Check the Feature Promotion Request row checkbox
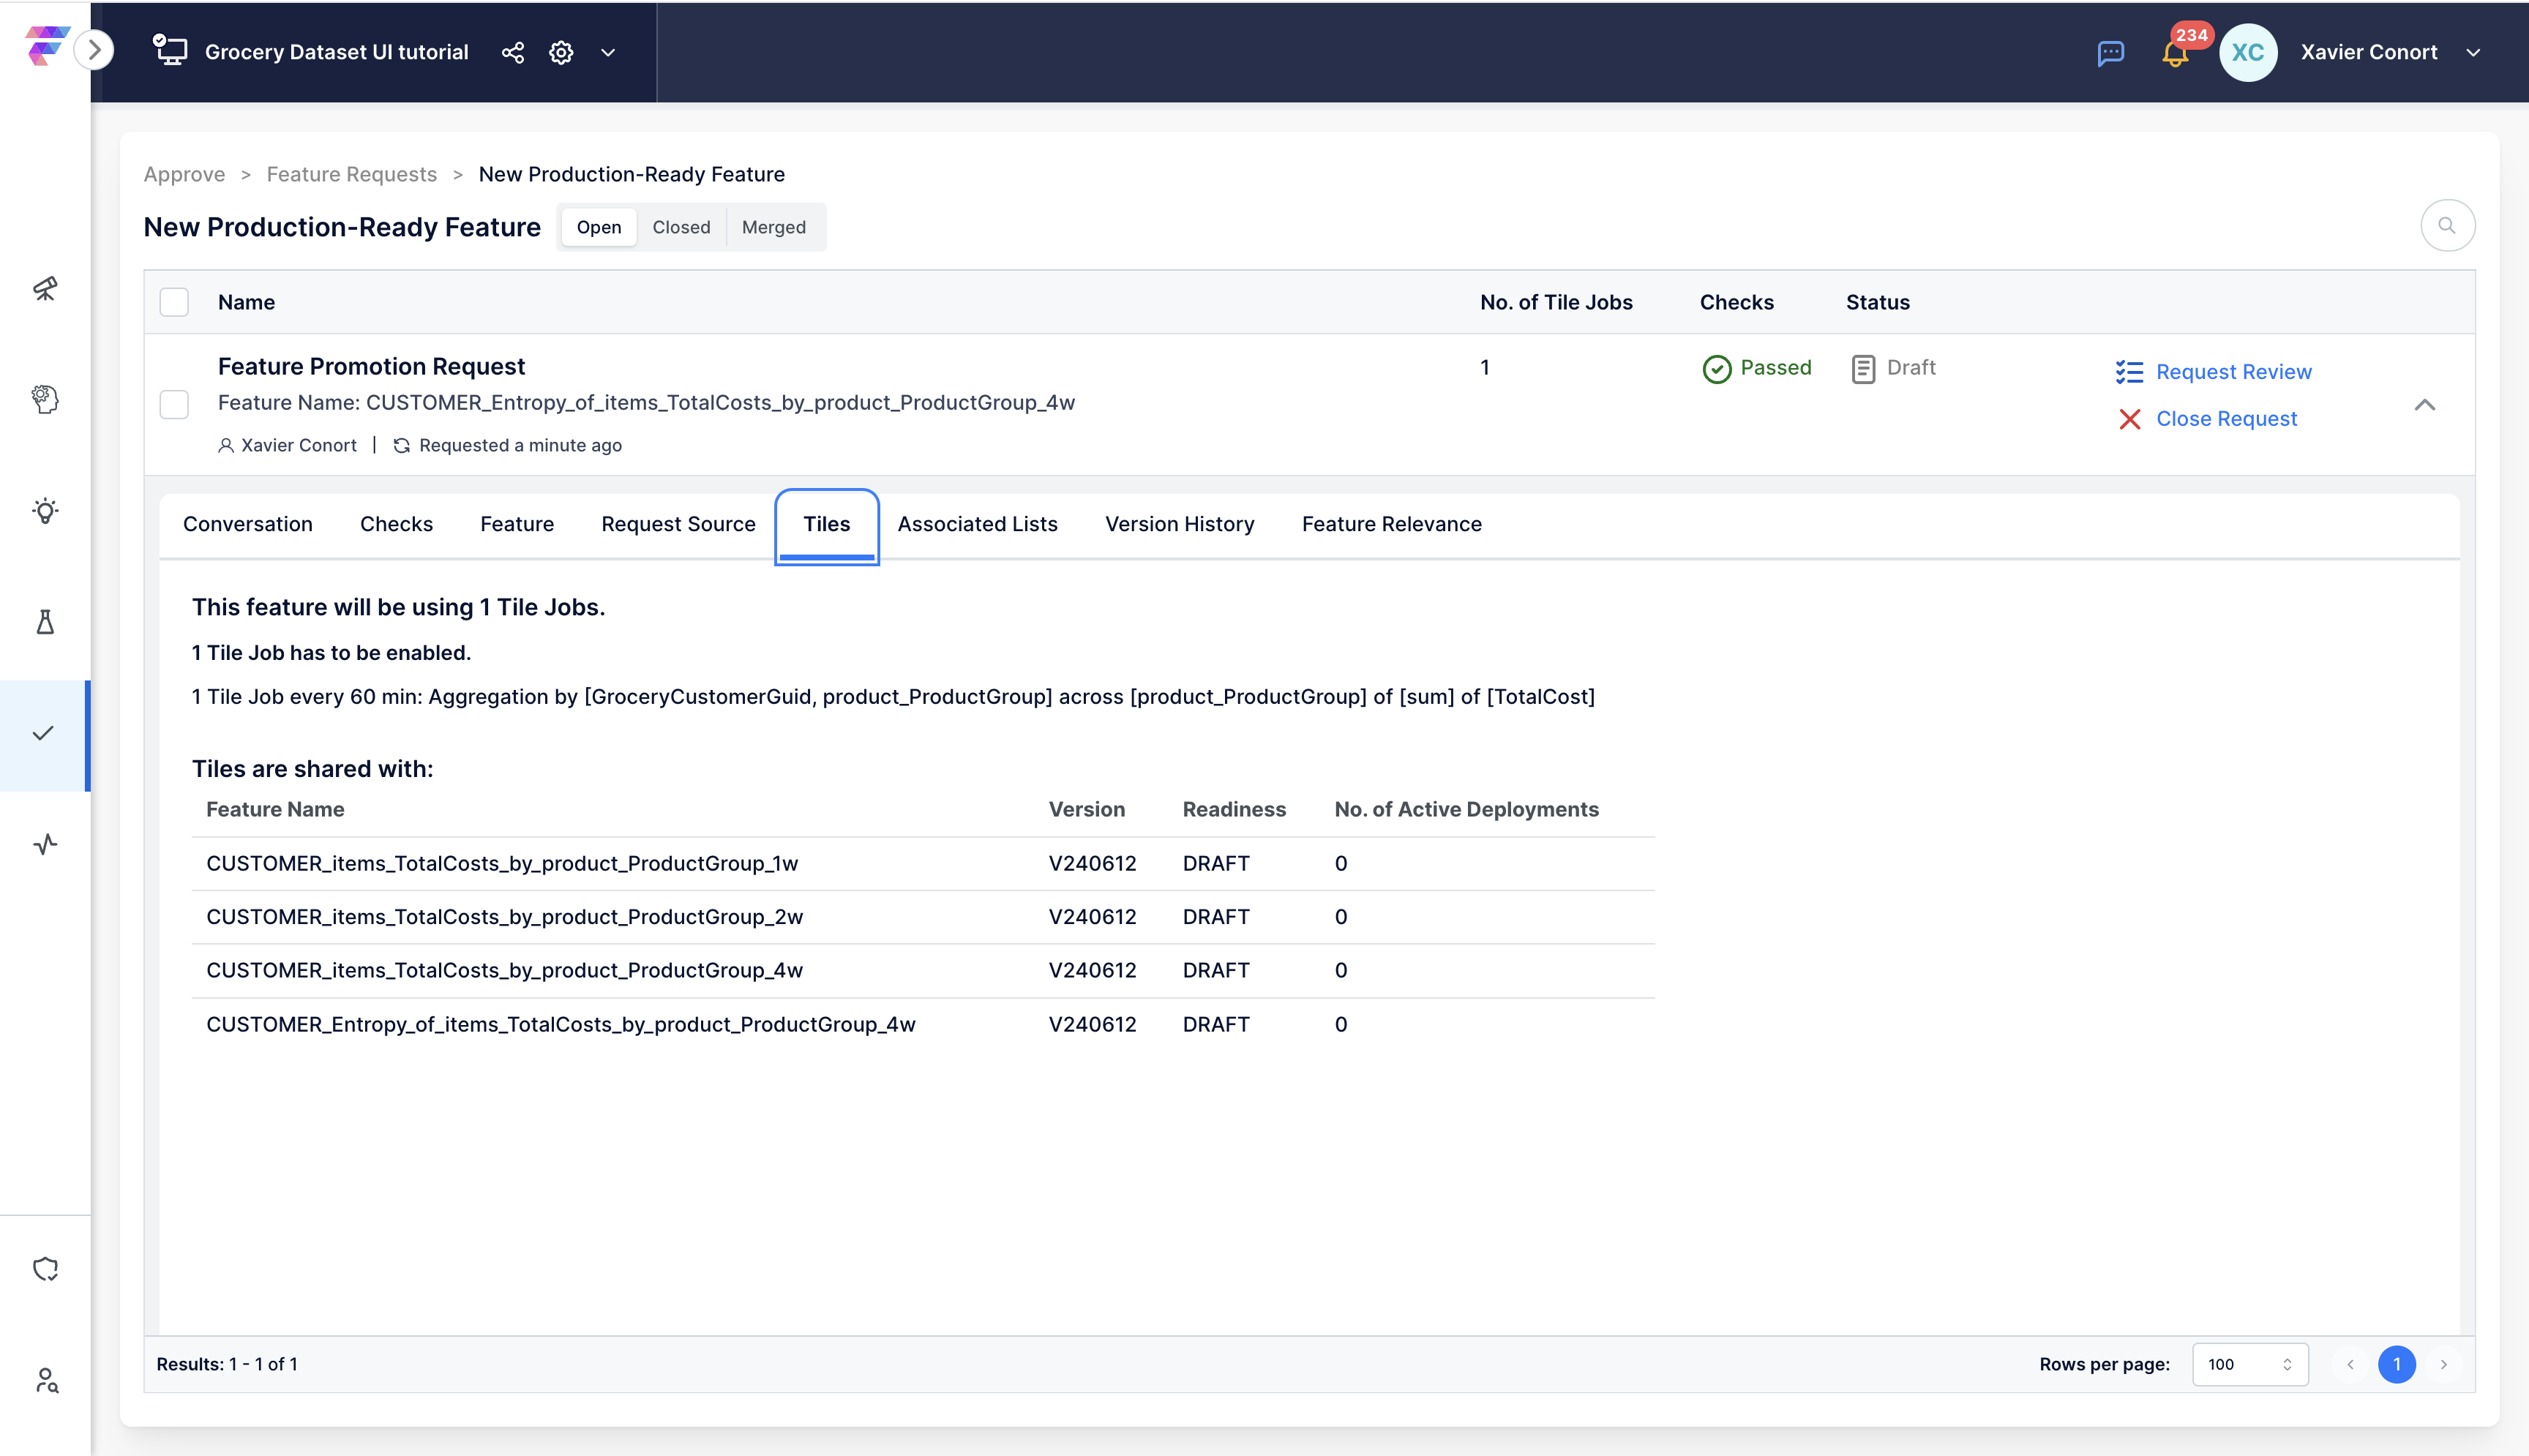The height and width of the screenshot is (1456, 2529). [174, 404]
